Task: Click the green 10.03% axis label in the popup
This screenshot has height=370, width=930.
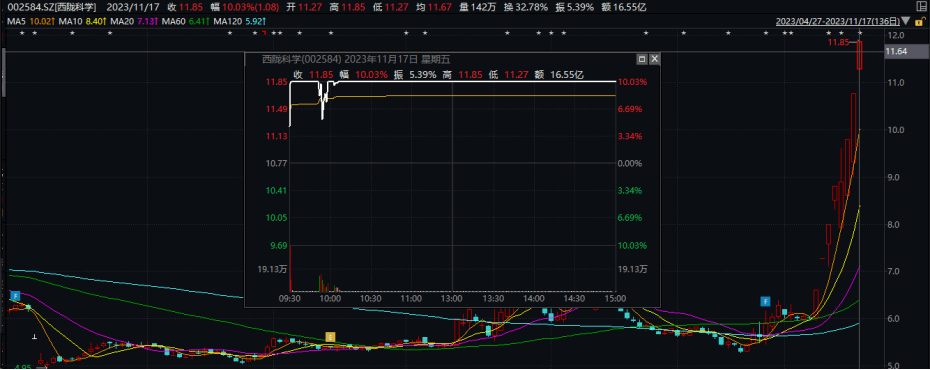Action: (x=631, y=245)
